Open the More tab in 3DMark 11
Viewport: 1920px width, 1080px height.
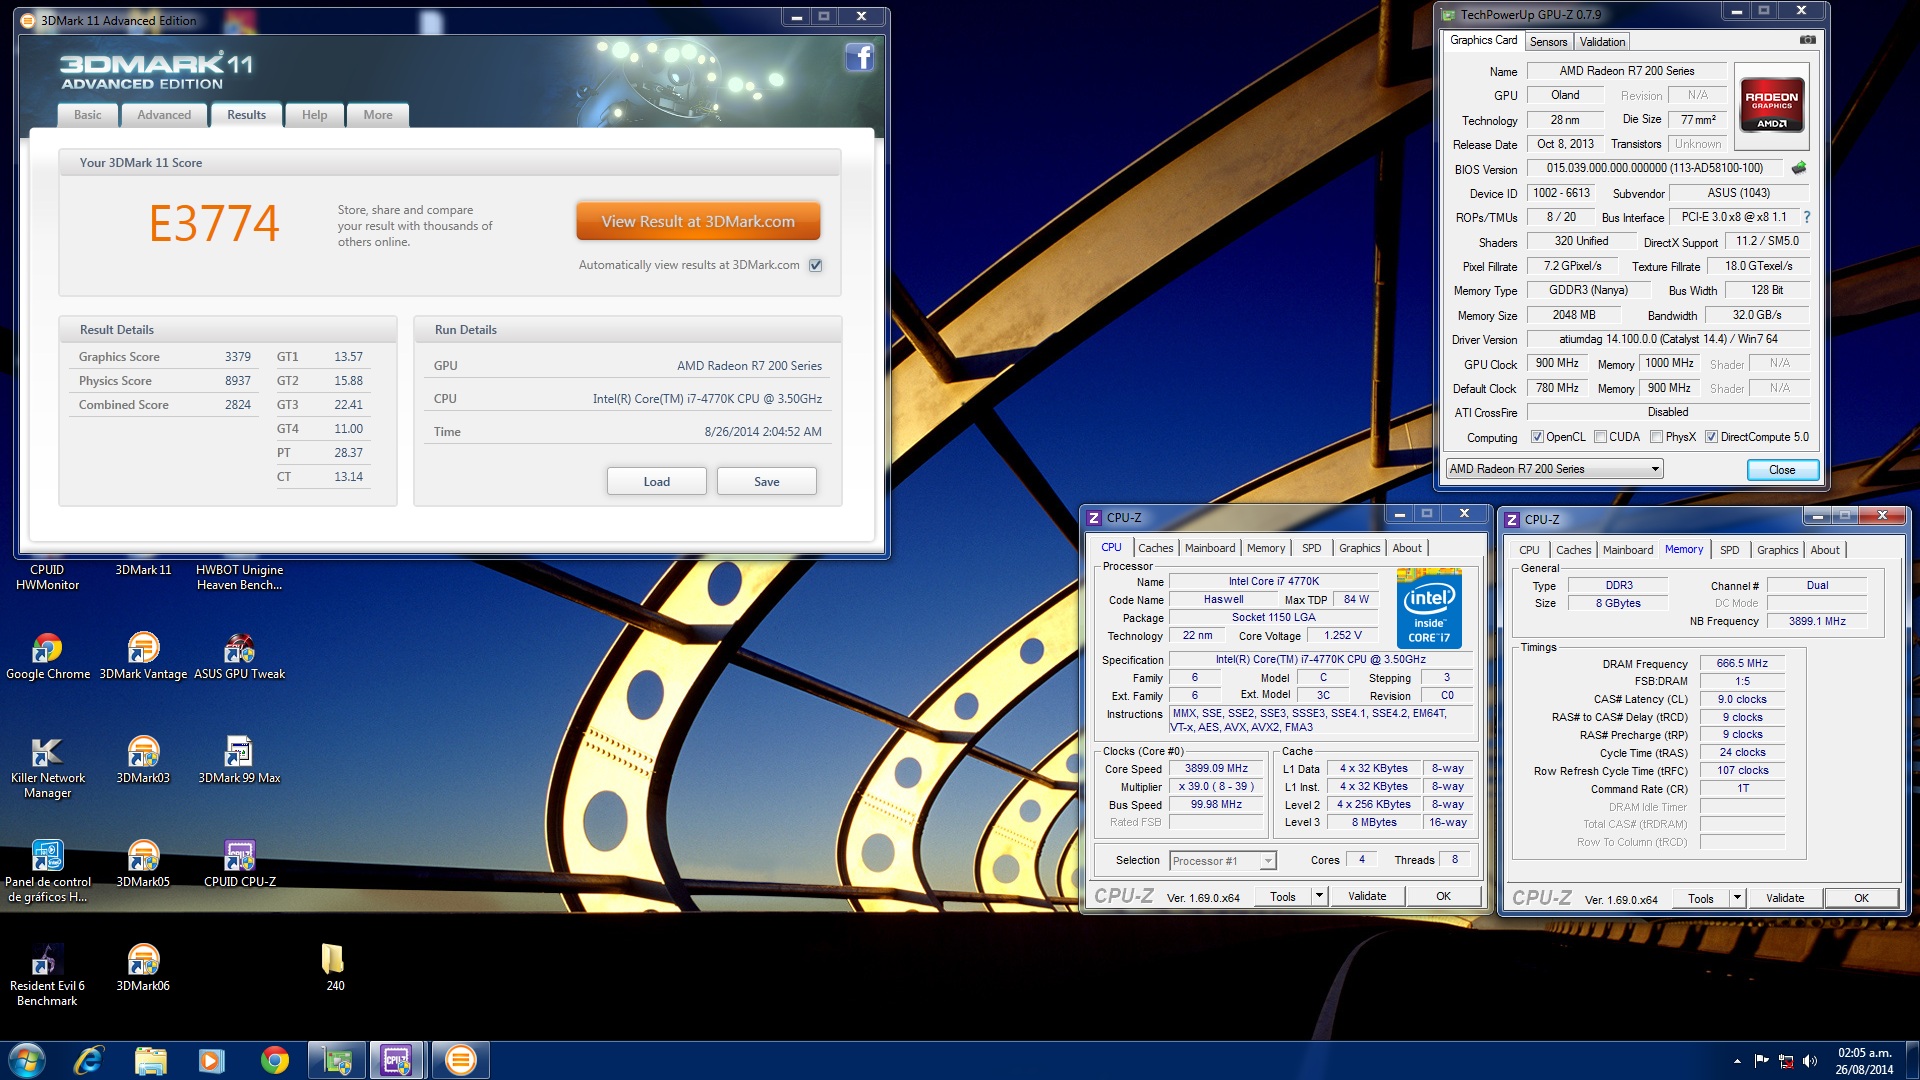coord(378,115)
